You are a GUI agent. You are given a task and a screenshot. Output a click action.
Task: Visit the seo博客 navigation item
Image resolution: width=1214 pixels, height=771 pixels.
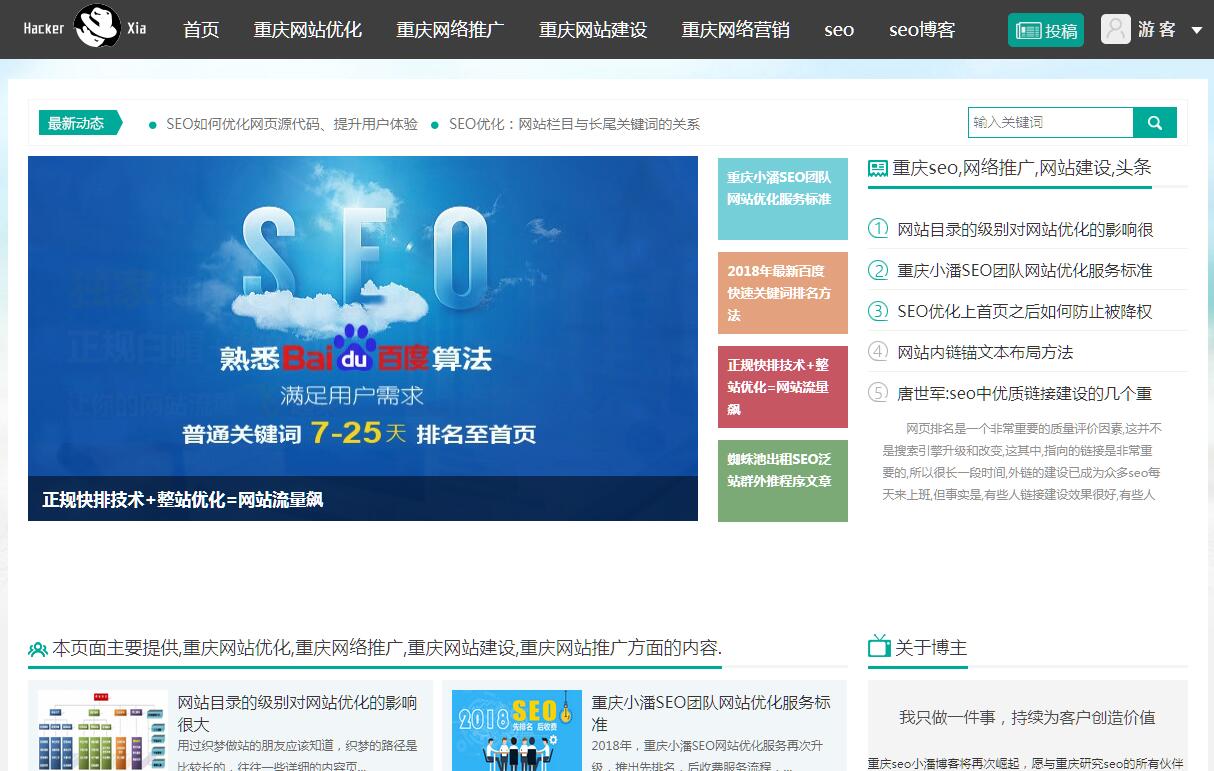[x=922, y=30]
